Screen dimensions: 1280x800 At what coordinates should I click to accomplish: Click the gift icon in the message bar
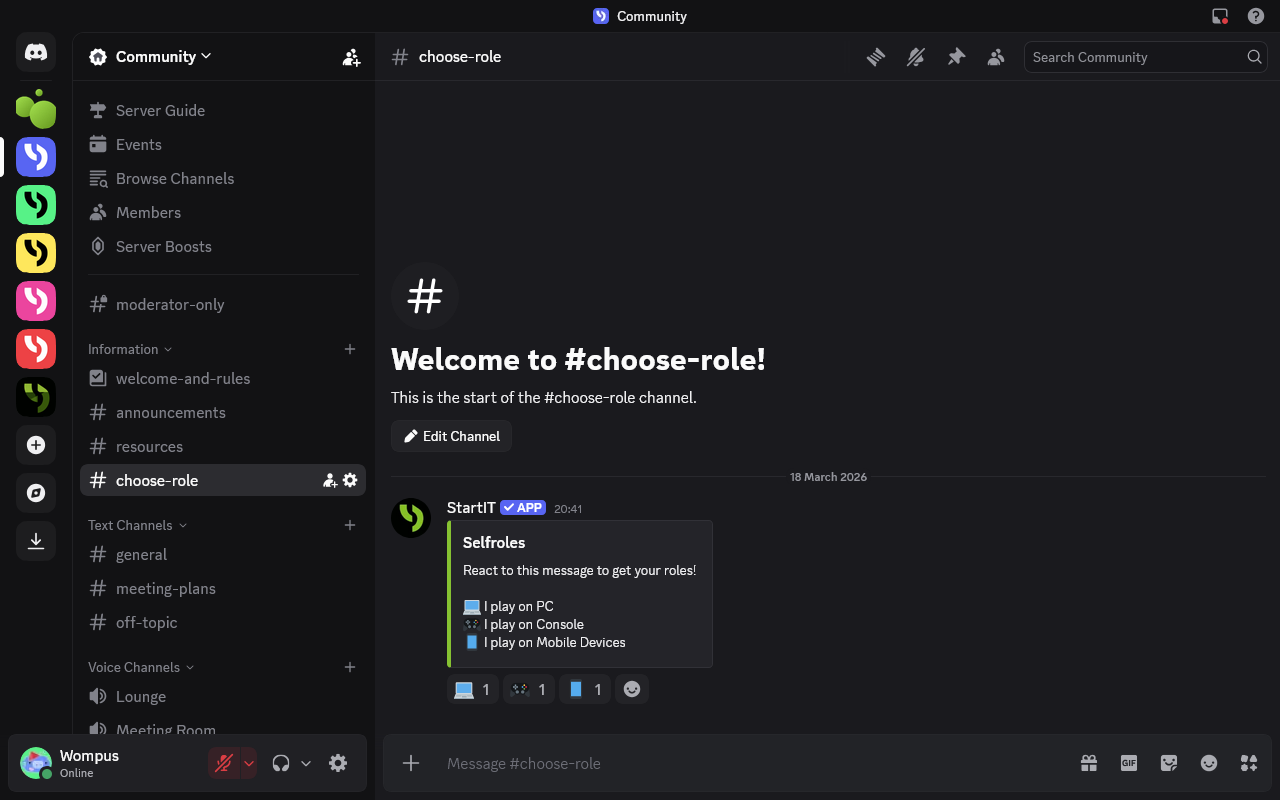pos(1089,763)
